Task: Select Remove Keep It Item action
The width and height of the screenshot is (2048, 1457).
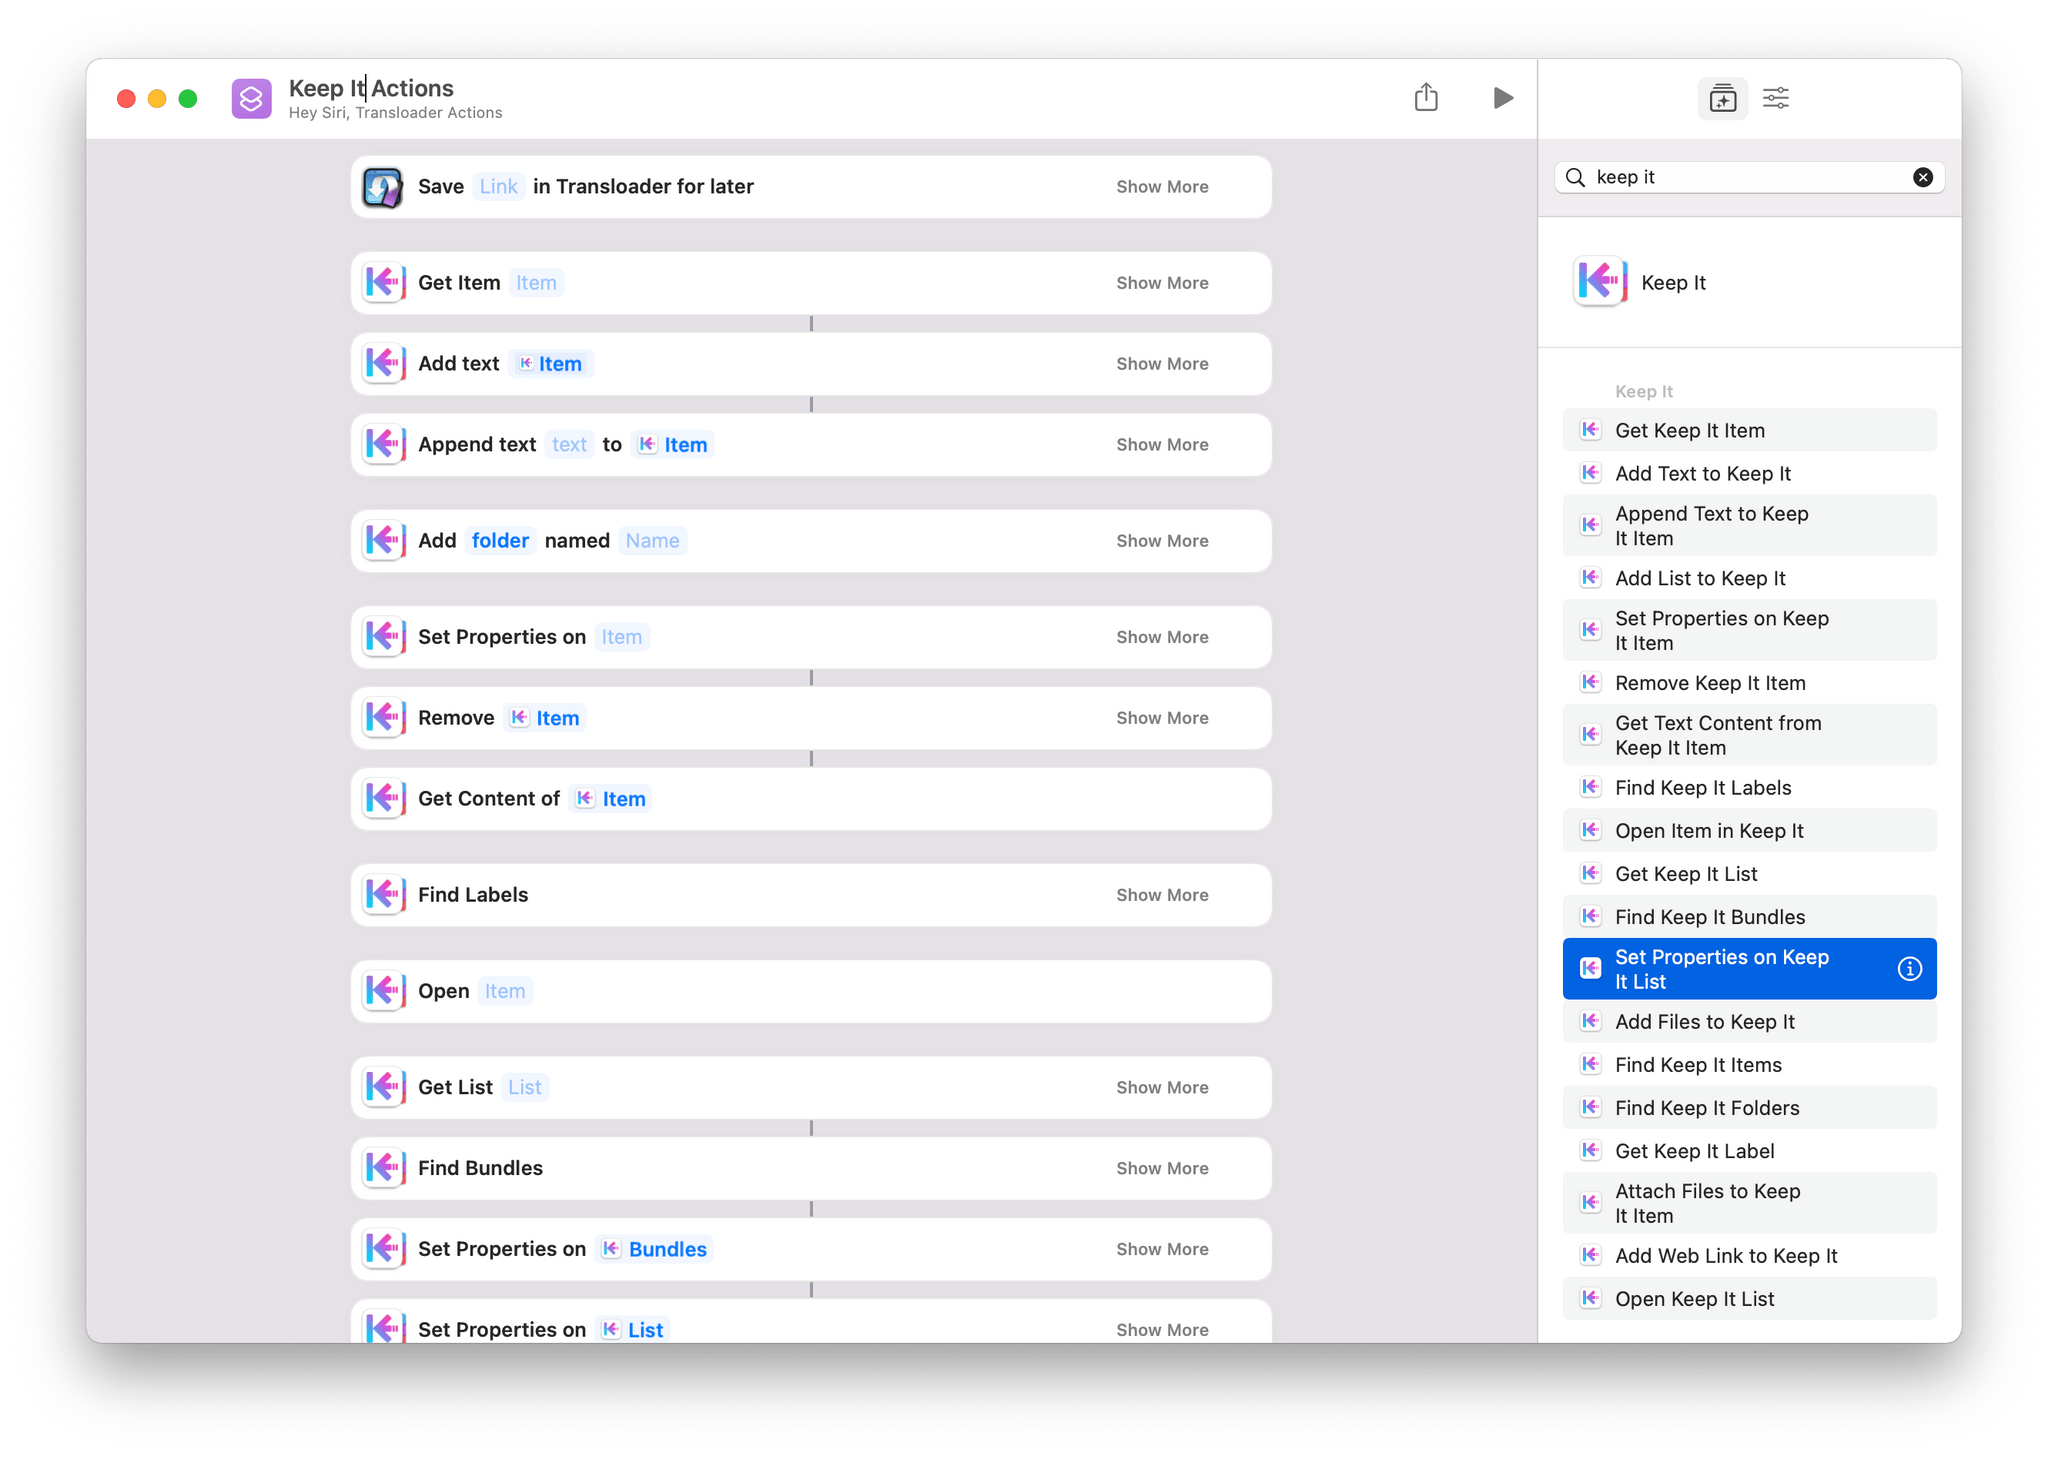Action: point(1749,683)
